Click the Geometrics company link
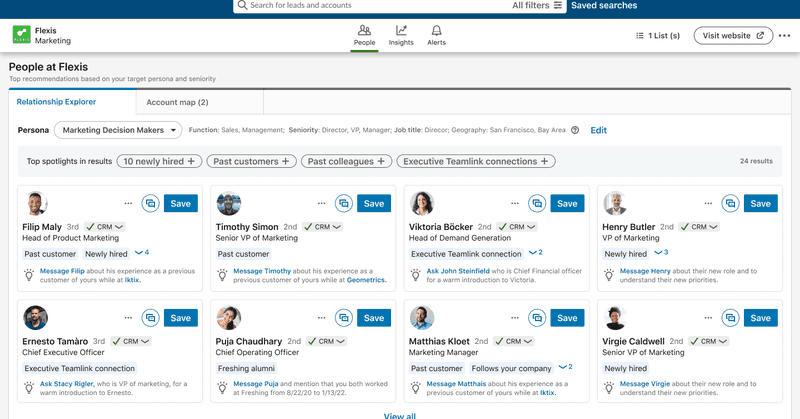The height and width of the screenshot is (419, 800). pyautogui.click(x=366, y=280)
